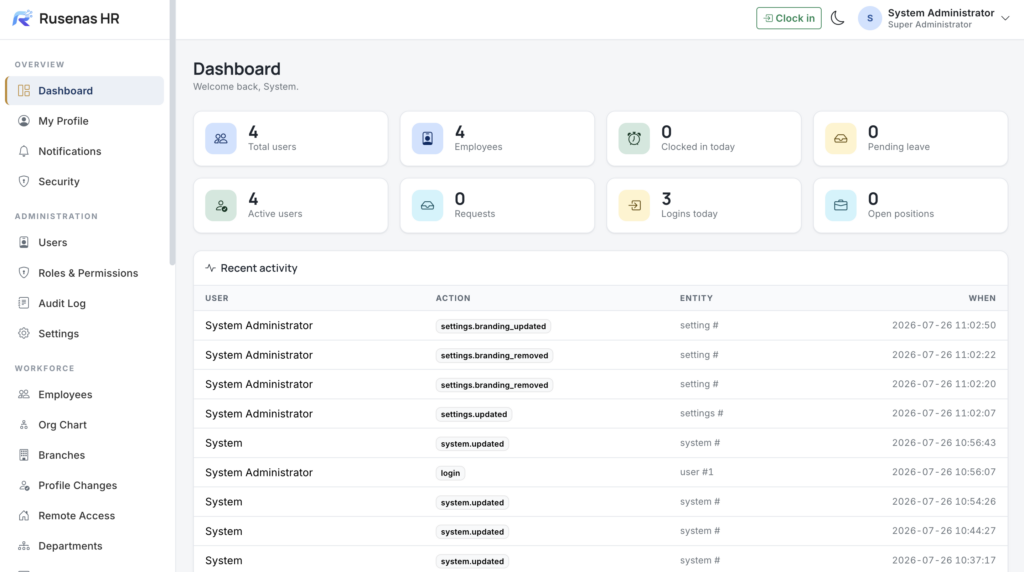Click the Total users people icon
Viewport: 1024px width, 572px height.
point(221,138)
